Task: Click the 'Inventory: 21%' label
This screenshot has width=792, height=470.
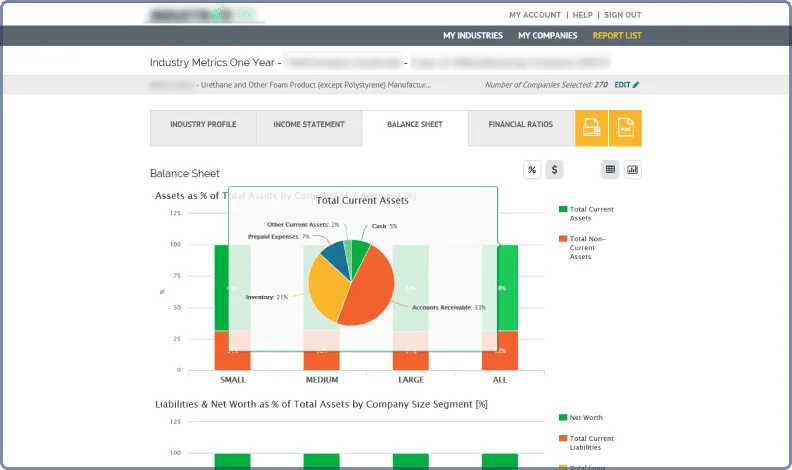Action: [267, 297]
